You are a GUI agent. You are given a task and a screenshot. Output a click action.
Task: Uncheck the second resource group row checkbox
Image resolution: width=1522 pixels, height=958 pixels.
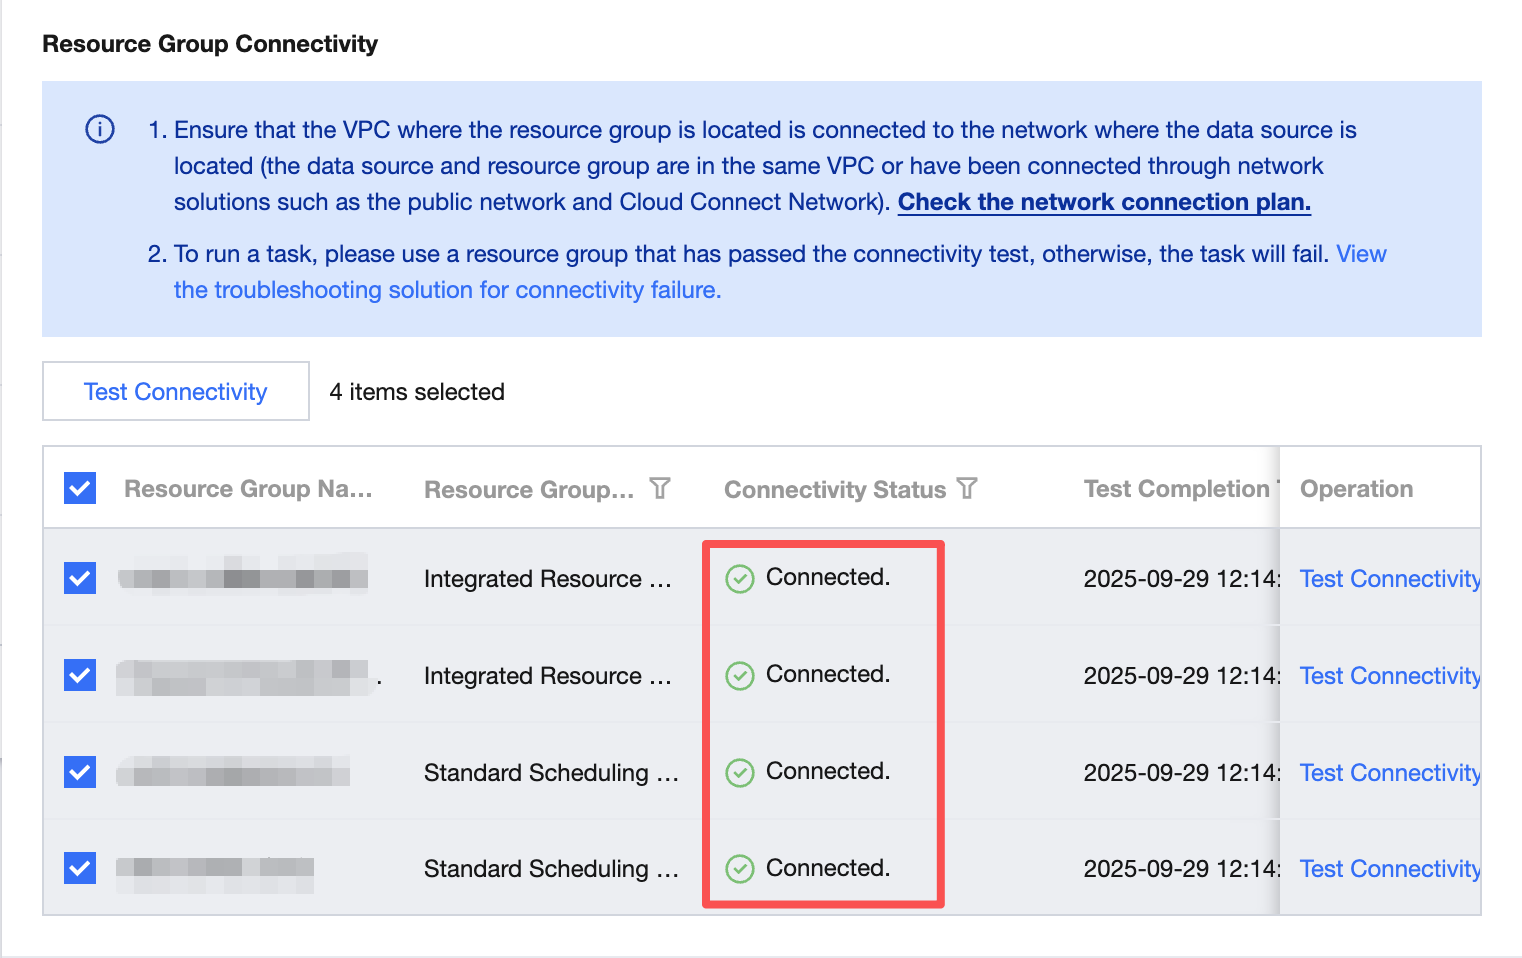point(80,675)
